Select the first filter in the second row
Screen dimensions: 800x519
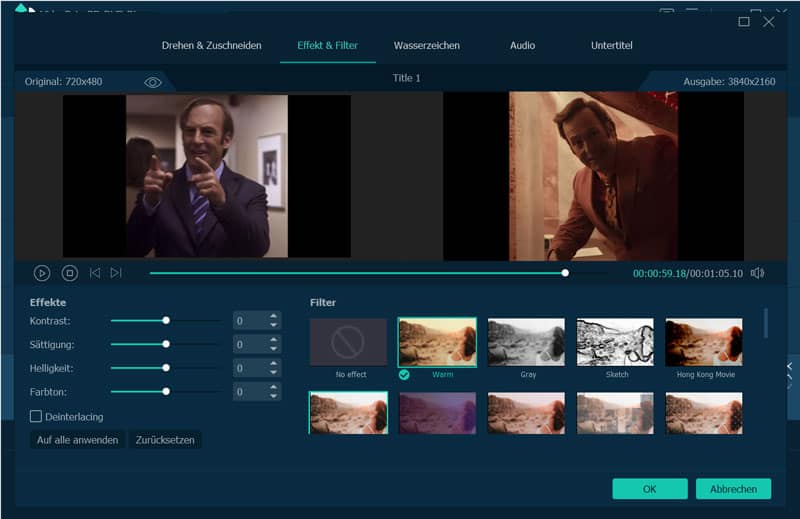pyautogui.click(x=348, y=413)
